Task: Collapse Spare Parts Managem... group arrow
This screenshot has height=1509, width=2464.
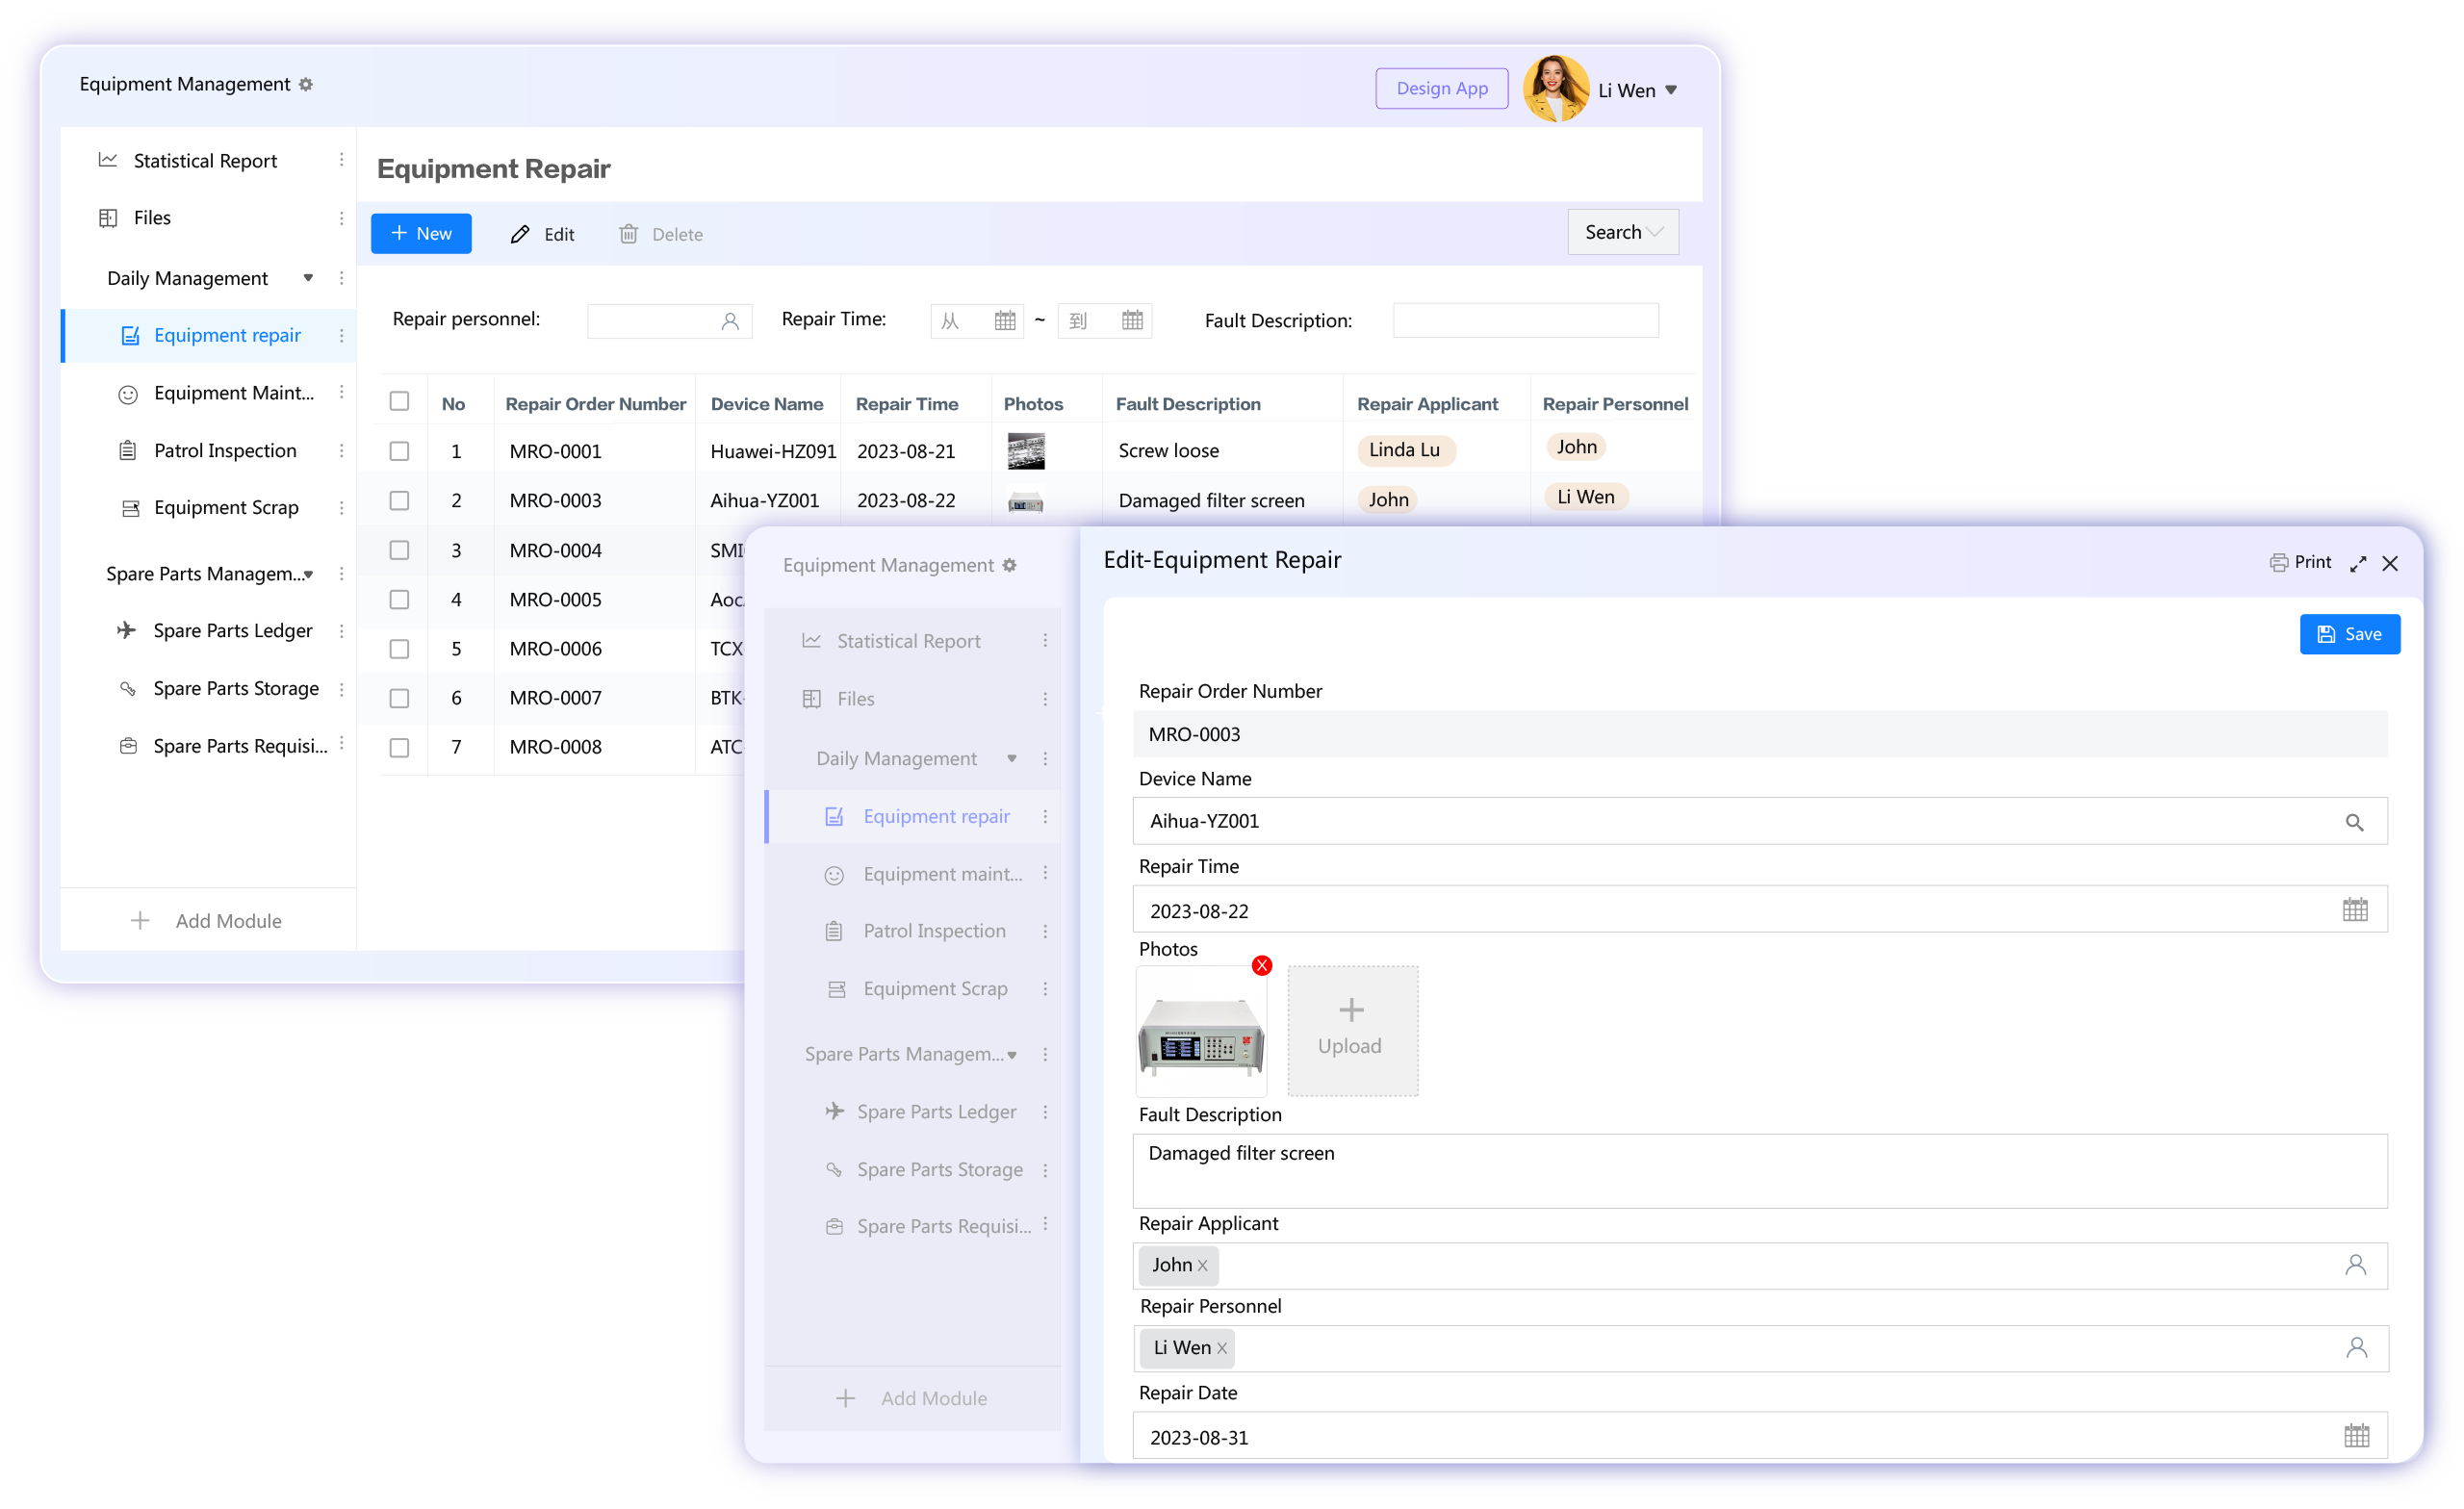Action: 308,574
